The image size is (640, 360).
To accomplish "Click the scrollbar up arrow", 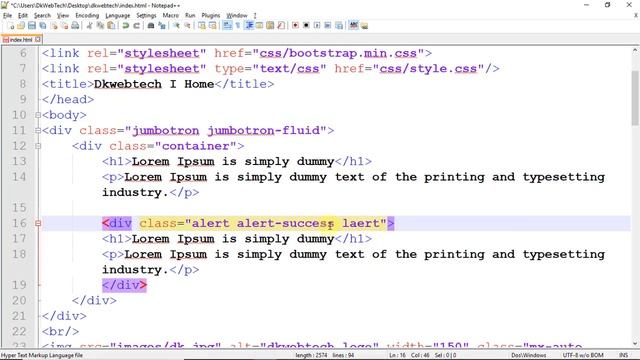I will tap(635, 51).
